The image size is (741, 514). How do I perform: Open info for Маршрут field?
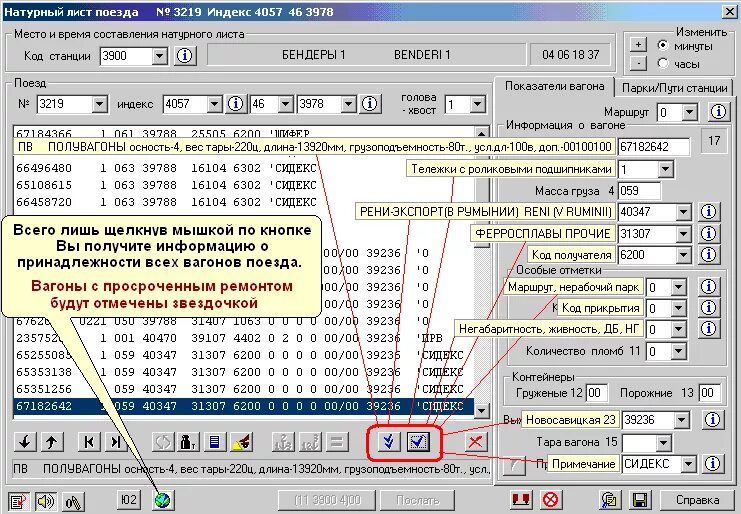718,112
